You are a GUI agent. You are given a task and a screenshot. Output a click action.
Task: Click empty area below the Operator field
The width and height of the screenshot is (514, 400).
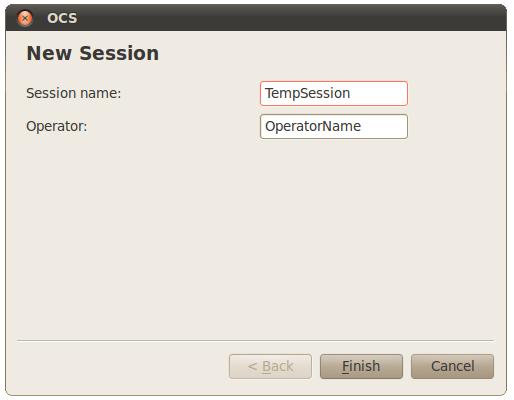coord(255,233)
